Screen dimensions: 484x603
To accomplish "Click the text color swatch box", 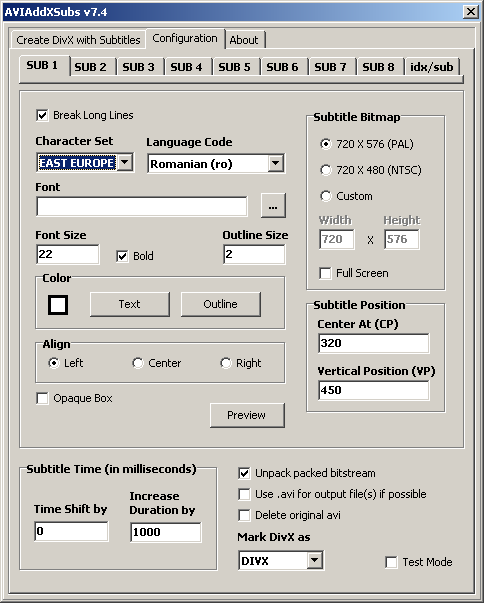I will pyautogui.click(x=58, y=305).
